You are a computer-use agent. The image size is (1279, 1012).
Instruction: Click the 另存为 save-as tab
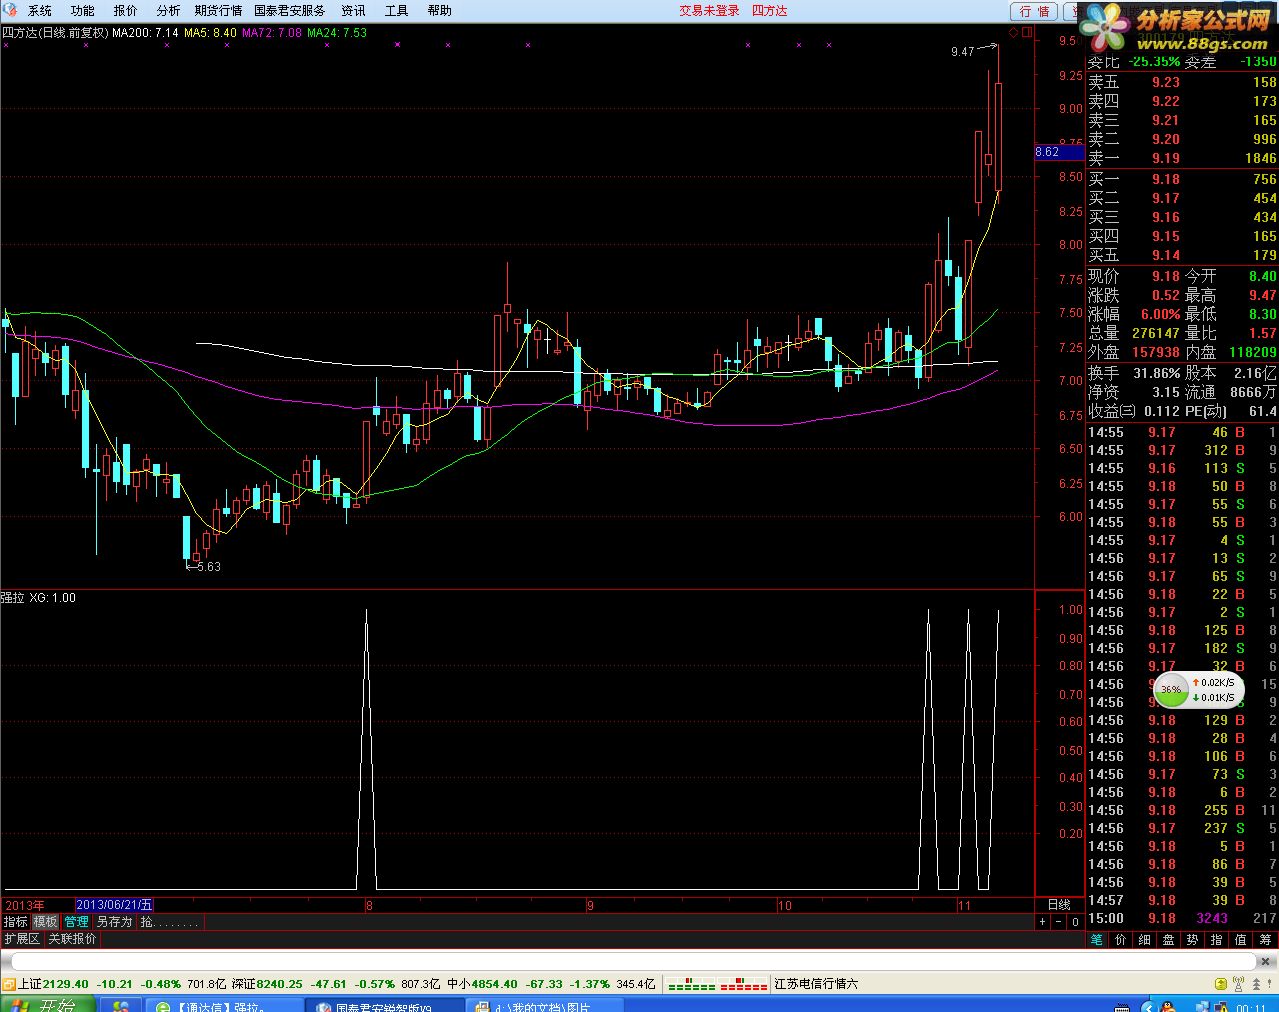(114, 922)
